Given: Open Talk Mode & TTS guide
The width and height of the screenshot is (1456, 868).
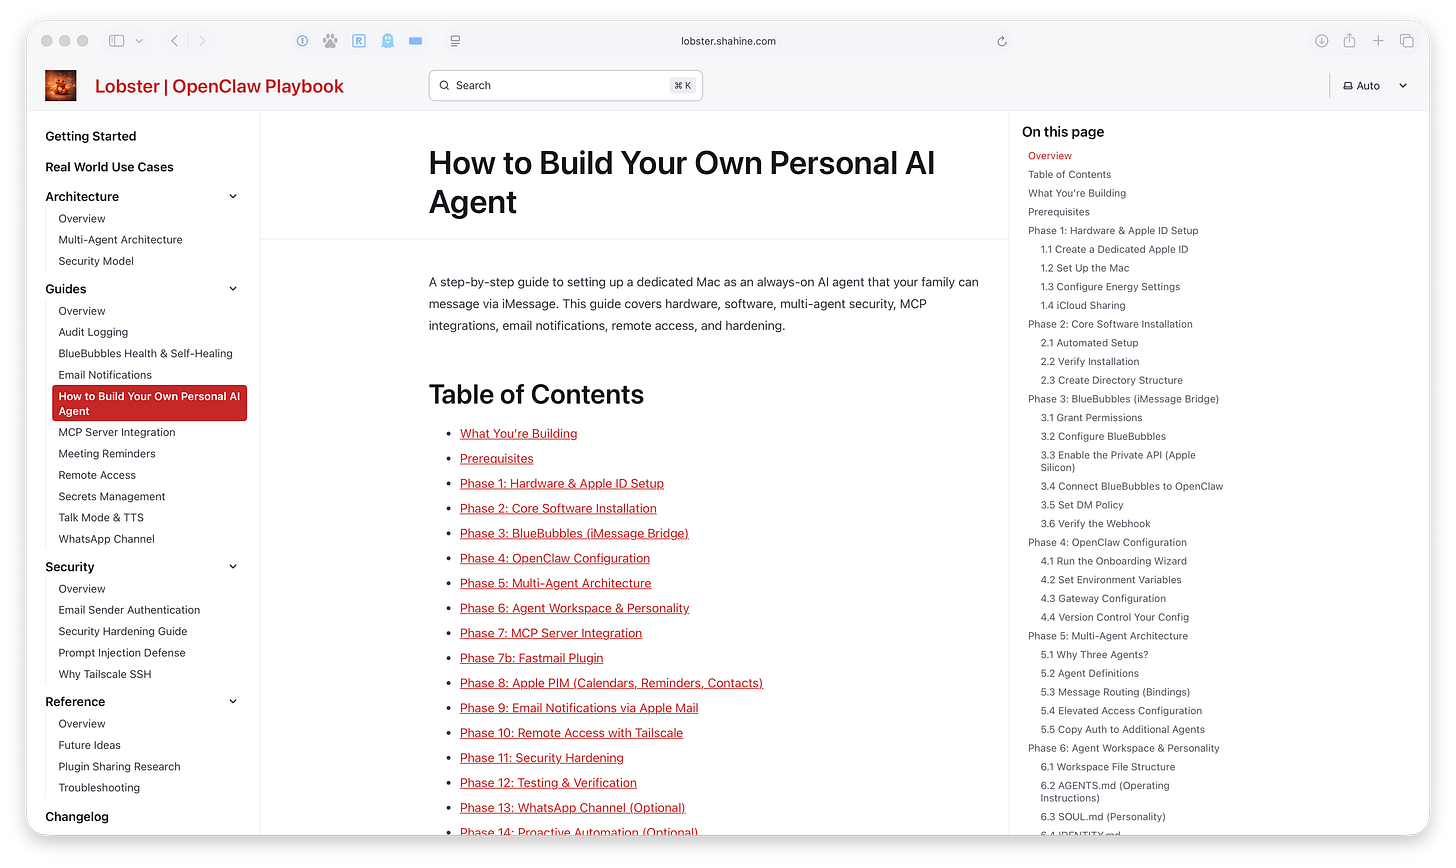Looking at the screenshot, I should tap(101, 518).
